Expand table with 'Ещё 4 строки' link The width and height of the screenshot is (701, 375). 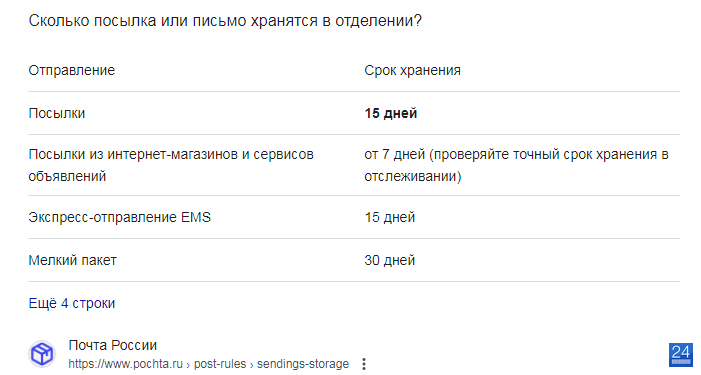pyautogui.click(x=72, y=303)
